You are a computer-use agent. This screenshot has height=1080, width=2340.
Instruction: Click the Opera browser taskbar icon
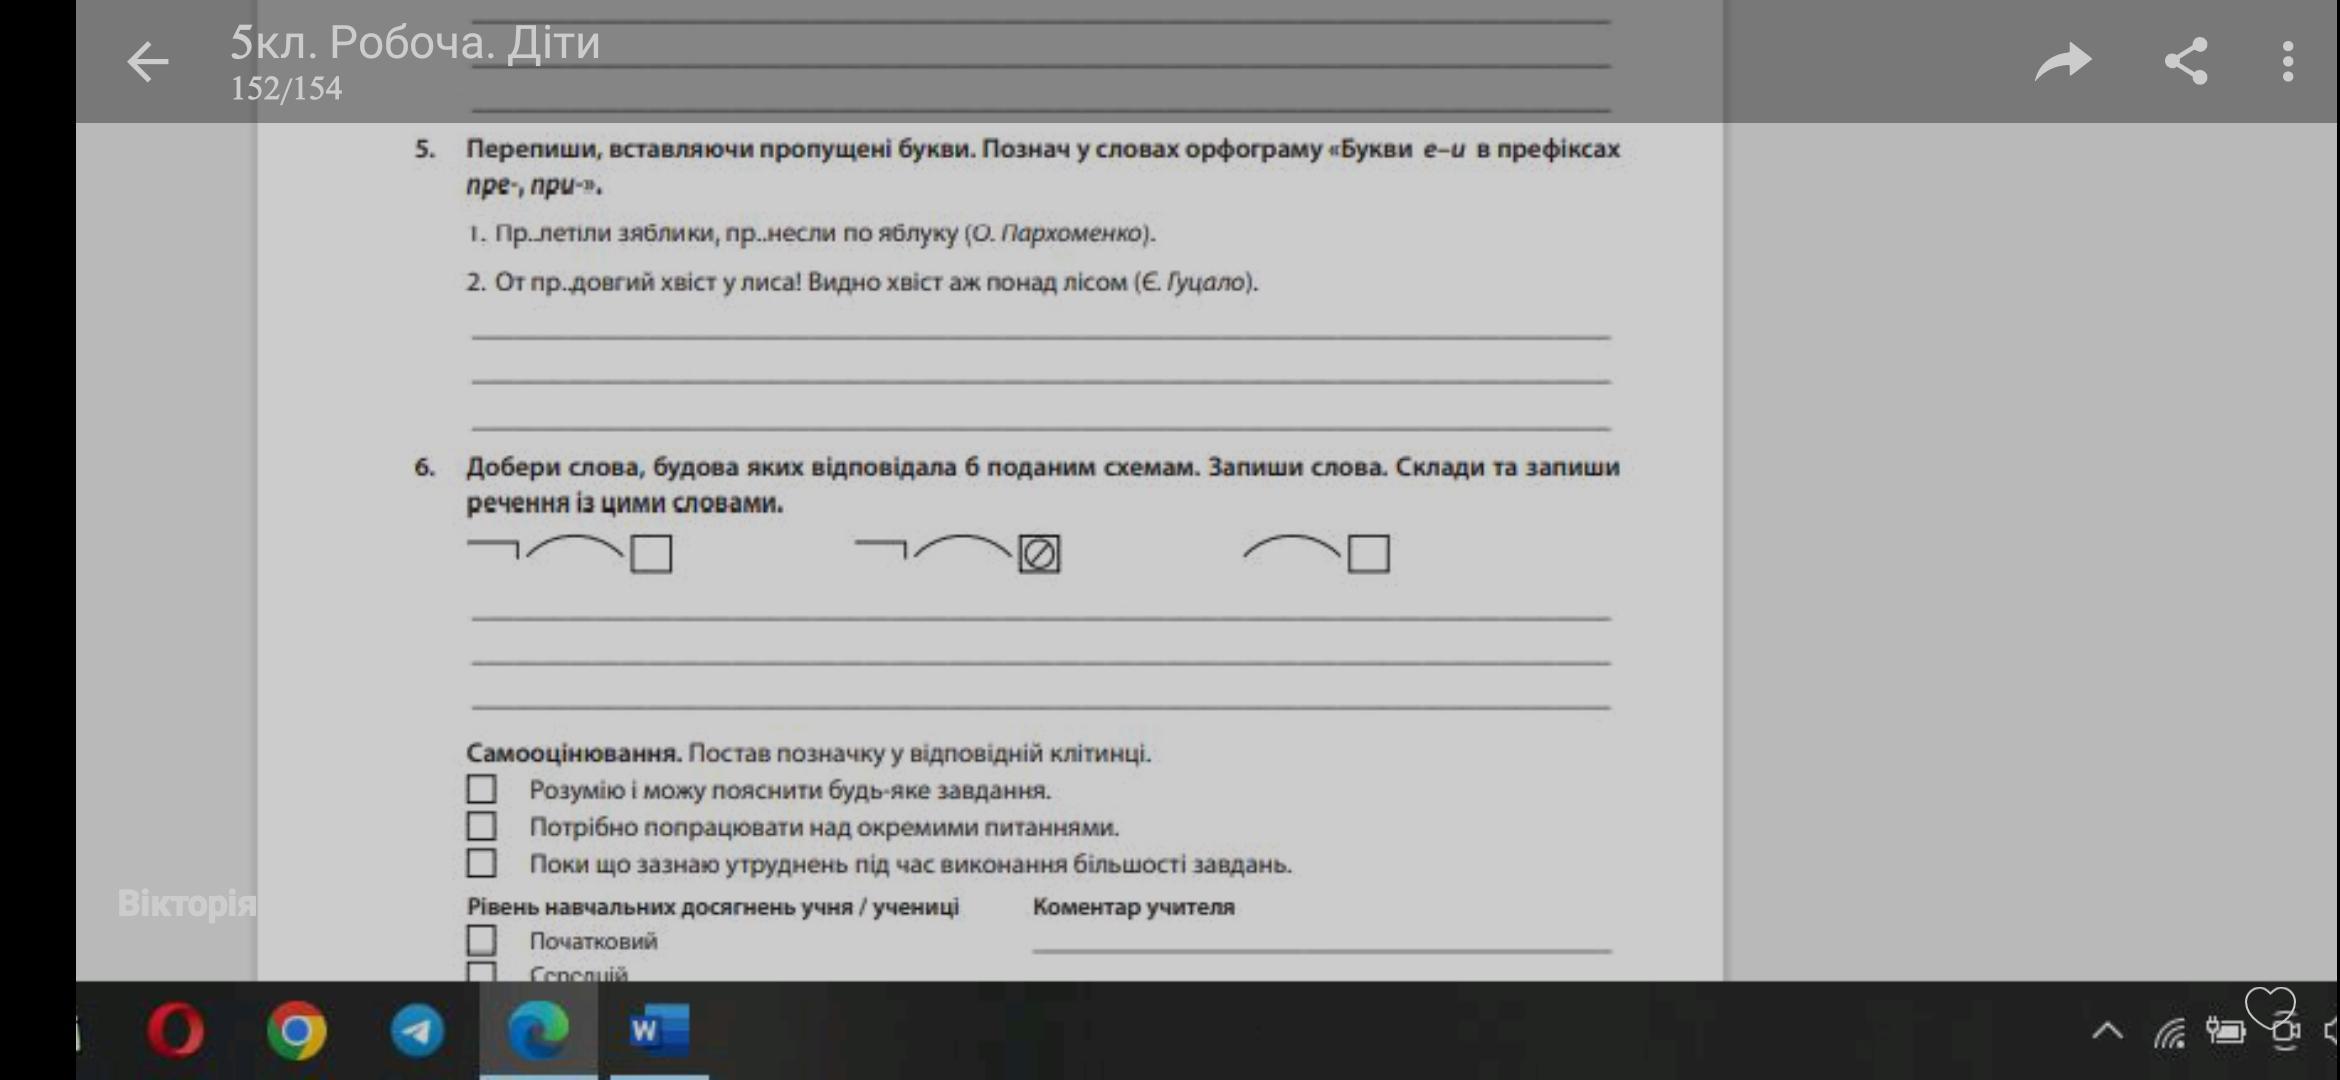[x=176, y=1030]
